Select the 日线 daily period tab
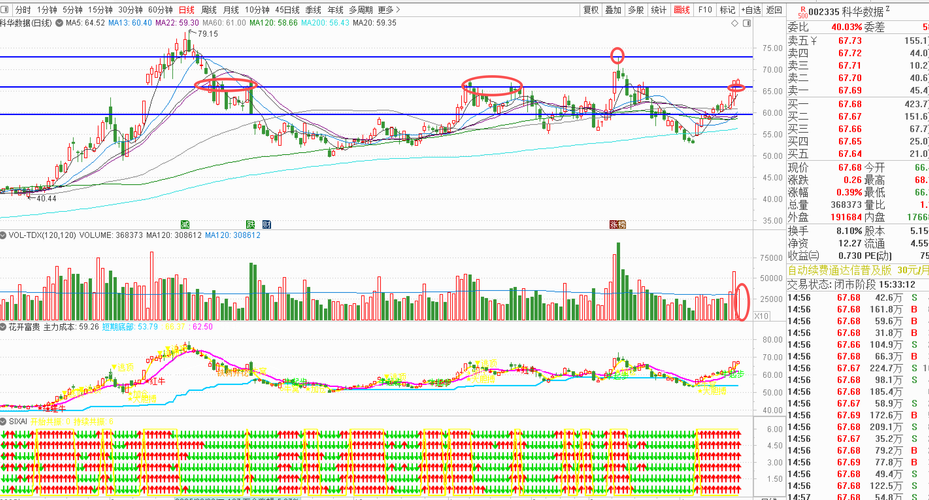Screen dimensions: 929x500 (x=187, y=9)
